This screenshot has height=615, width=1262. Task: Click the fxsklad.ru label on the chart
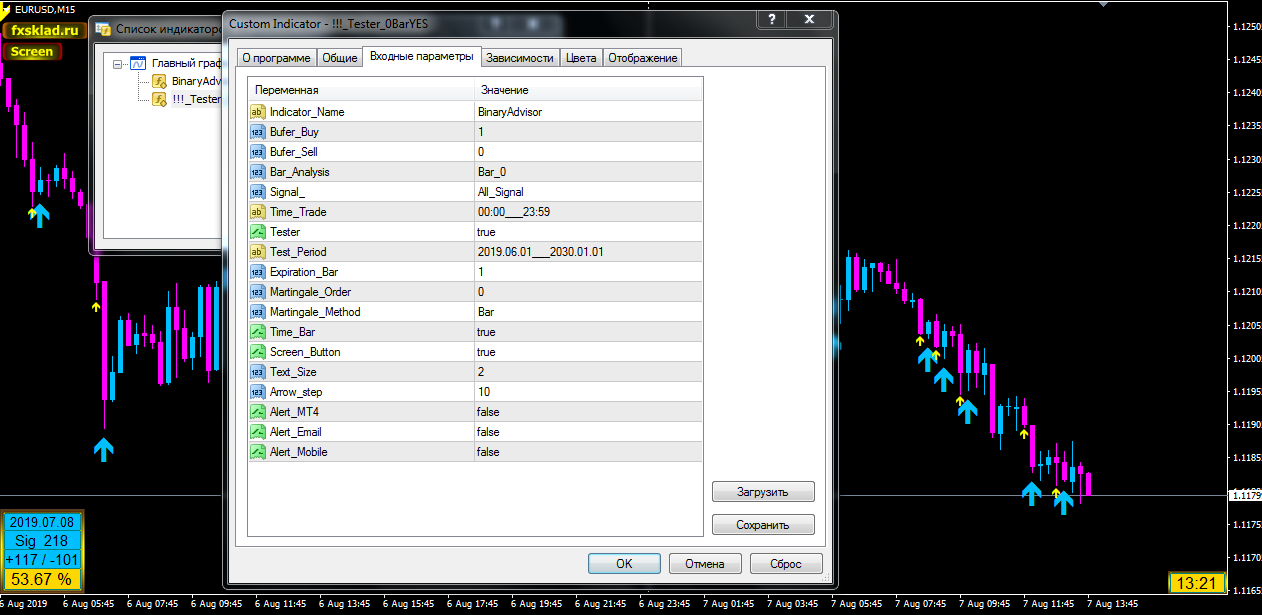(x=44, y=31)
